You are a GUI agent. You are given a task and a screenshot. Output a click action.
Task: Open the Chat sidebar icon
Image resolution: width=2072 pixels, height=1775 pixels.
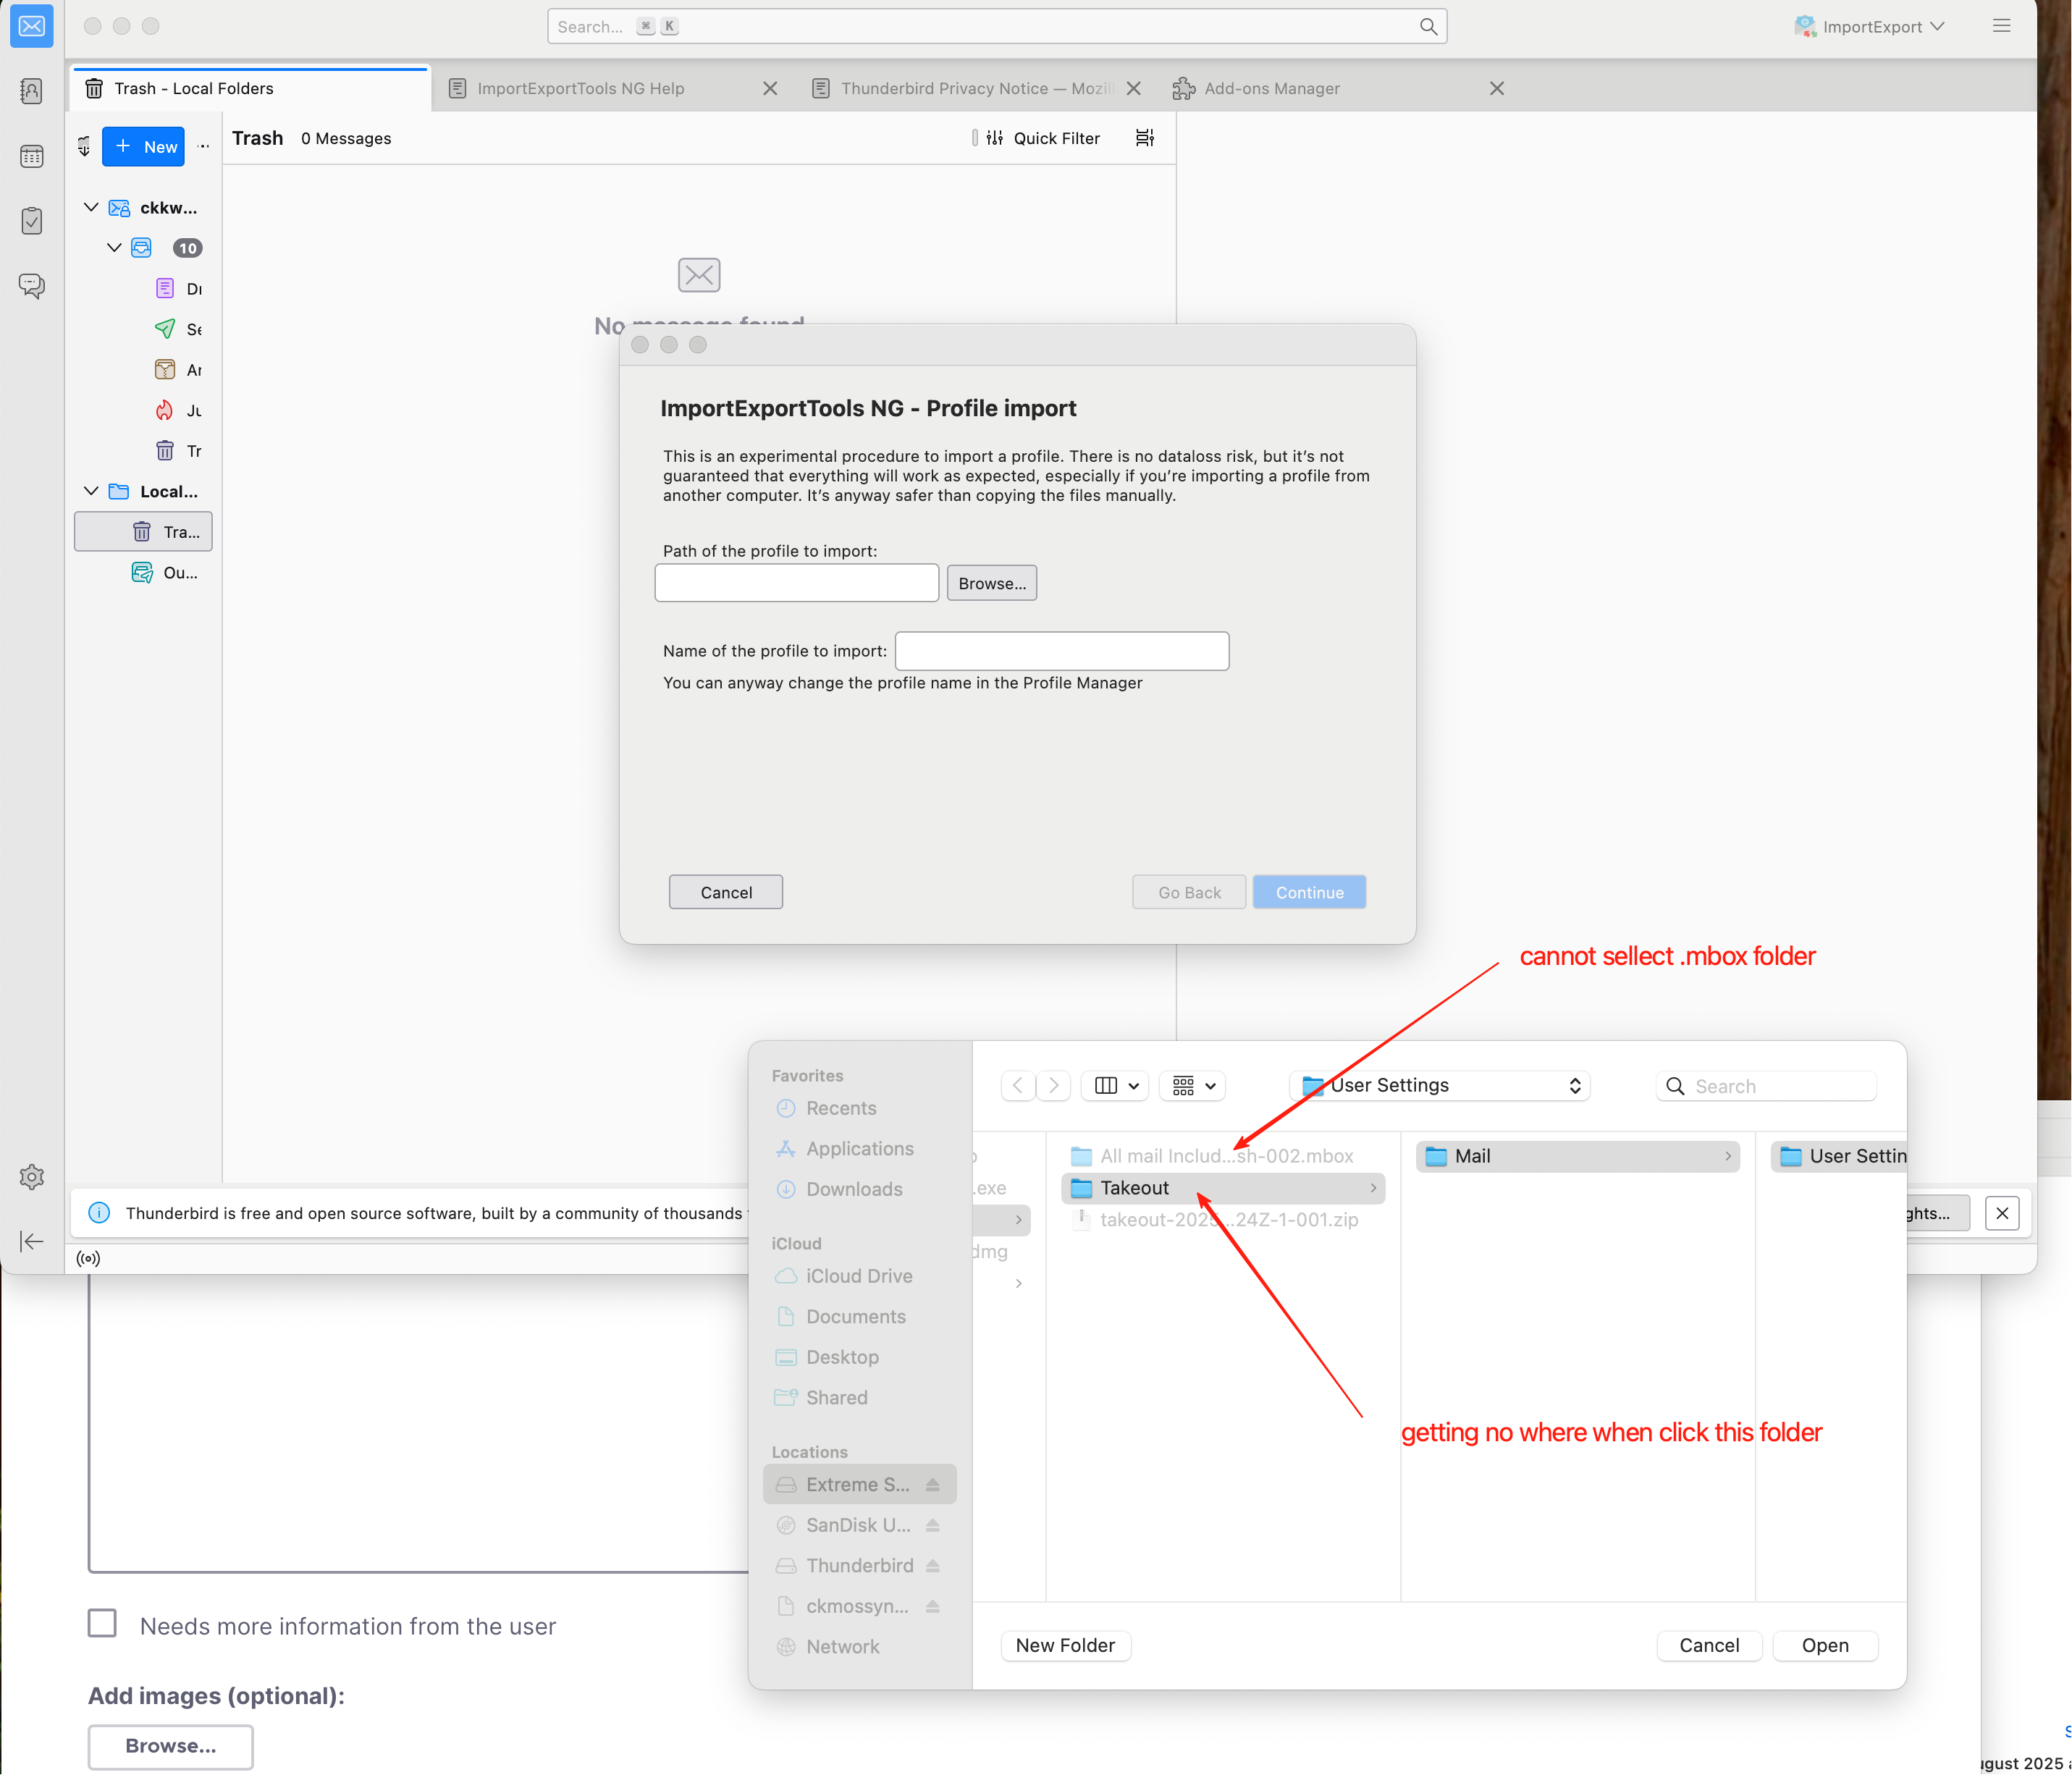(31, 286)
